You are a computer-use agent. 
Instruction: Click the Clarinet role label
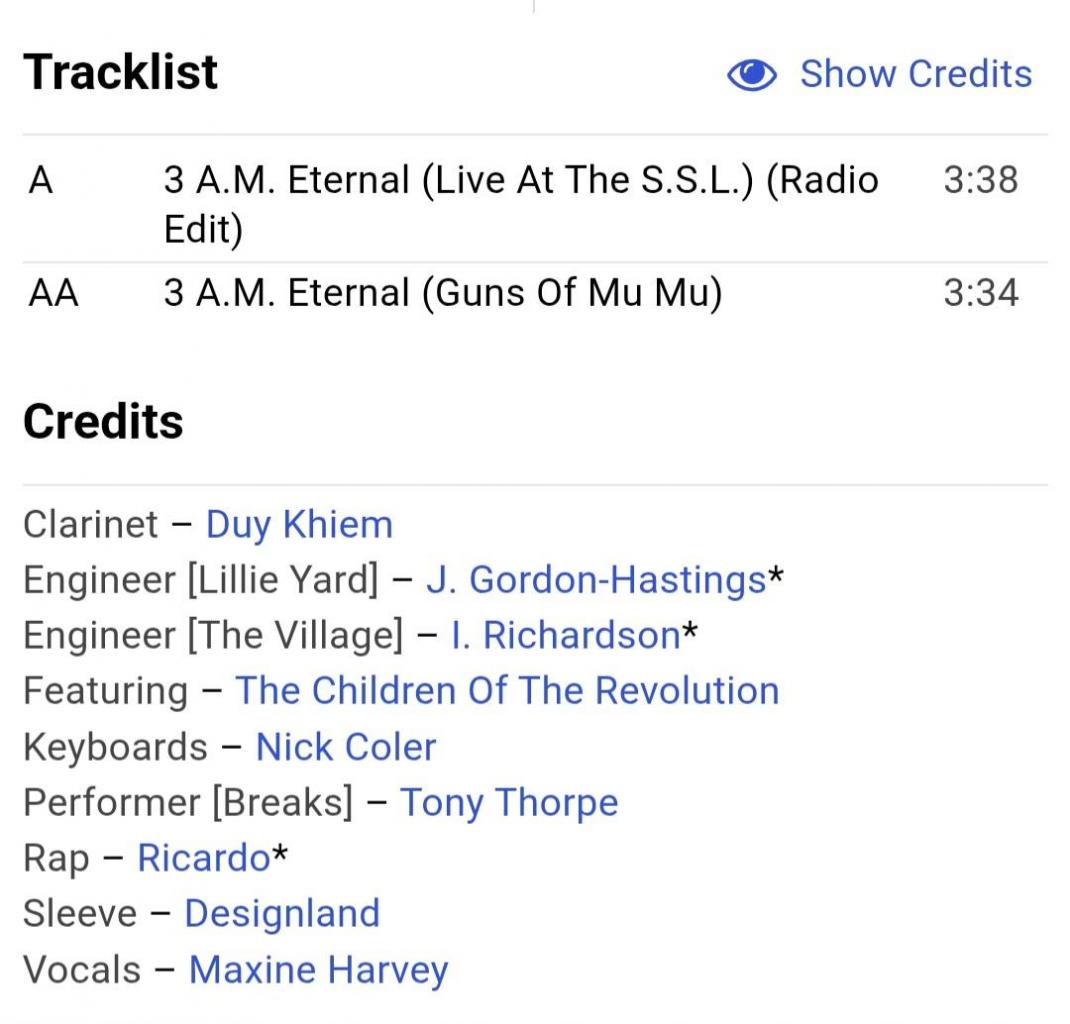pos(91,524)
